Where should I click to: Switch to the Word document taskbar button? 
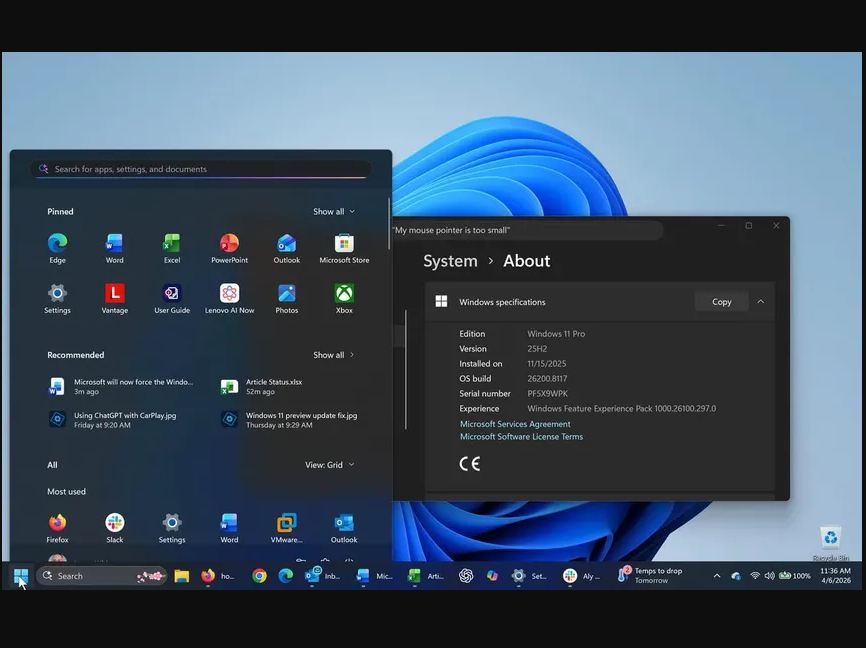(374, 576)
